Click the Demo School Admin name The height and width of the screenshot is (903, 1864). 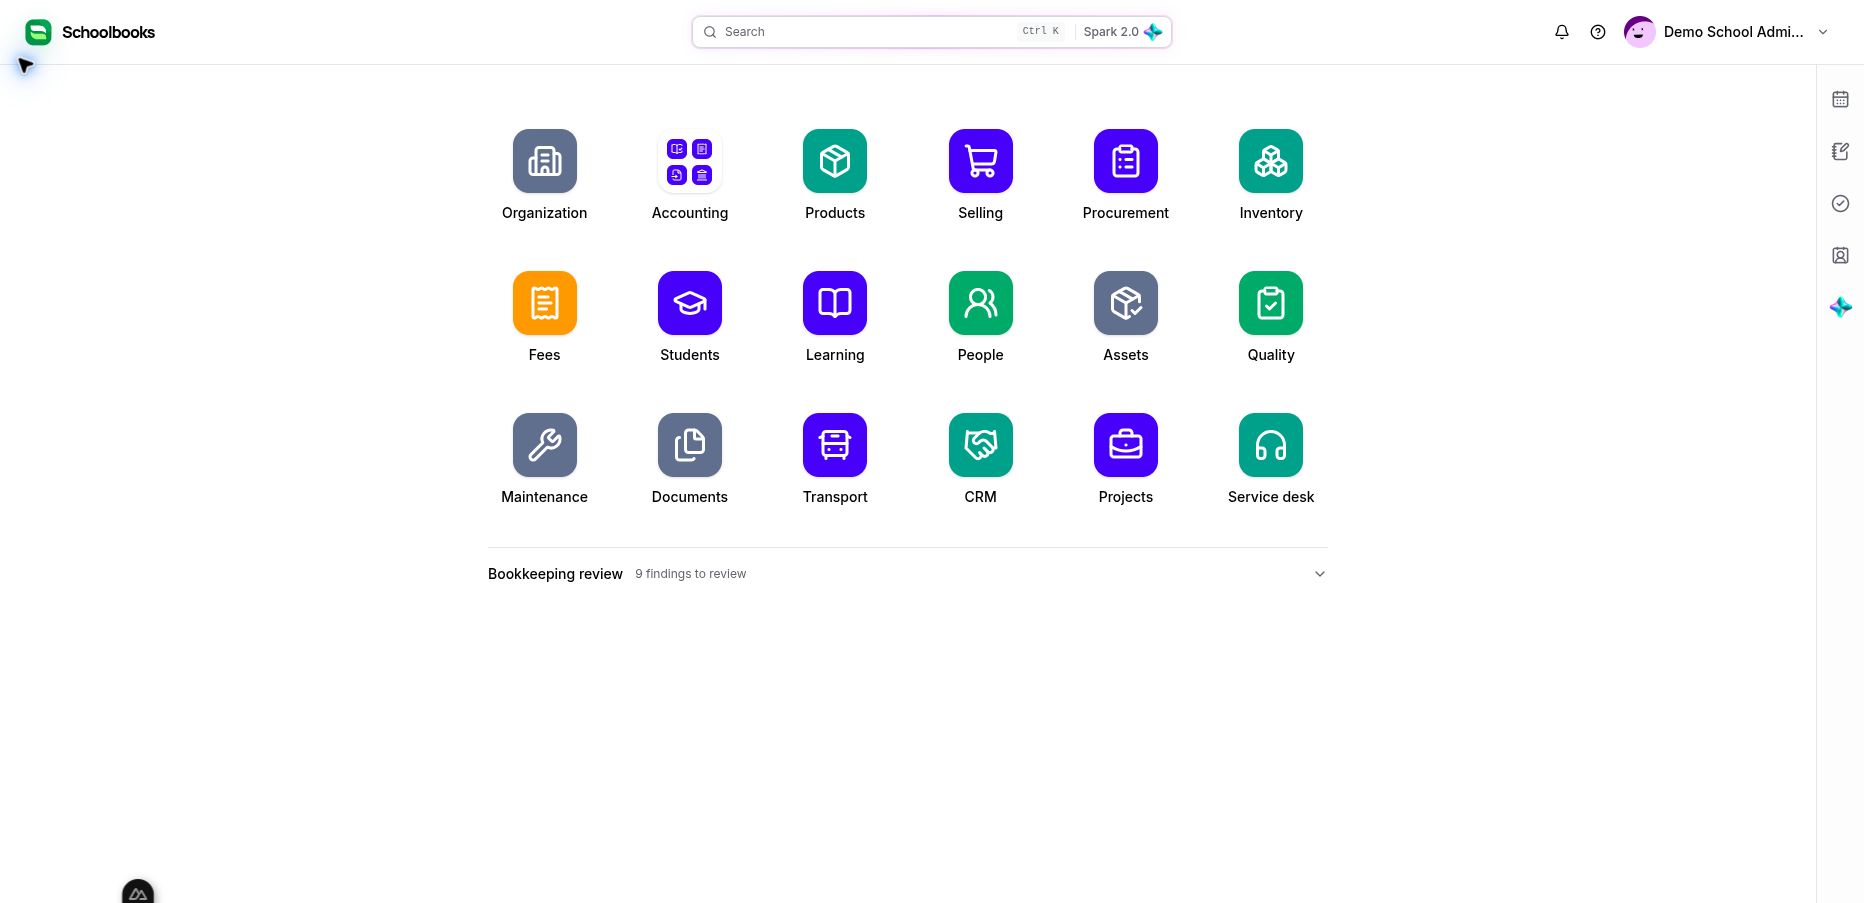[x=1733, y=32]
